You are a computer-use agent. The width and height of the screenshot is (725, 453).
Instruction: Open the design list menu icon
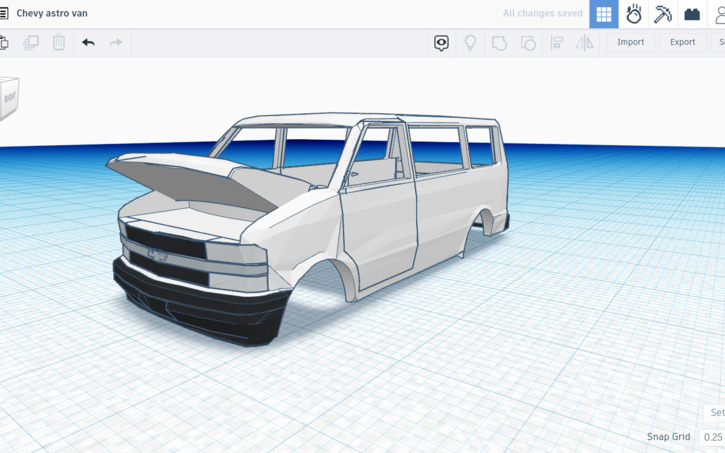click(x=4, y=13)
